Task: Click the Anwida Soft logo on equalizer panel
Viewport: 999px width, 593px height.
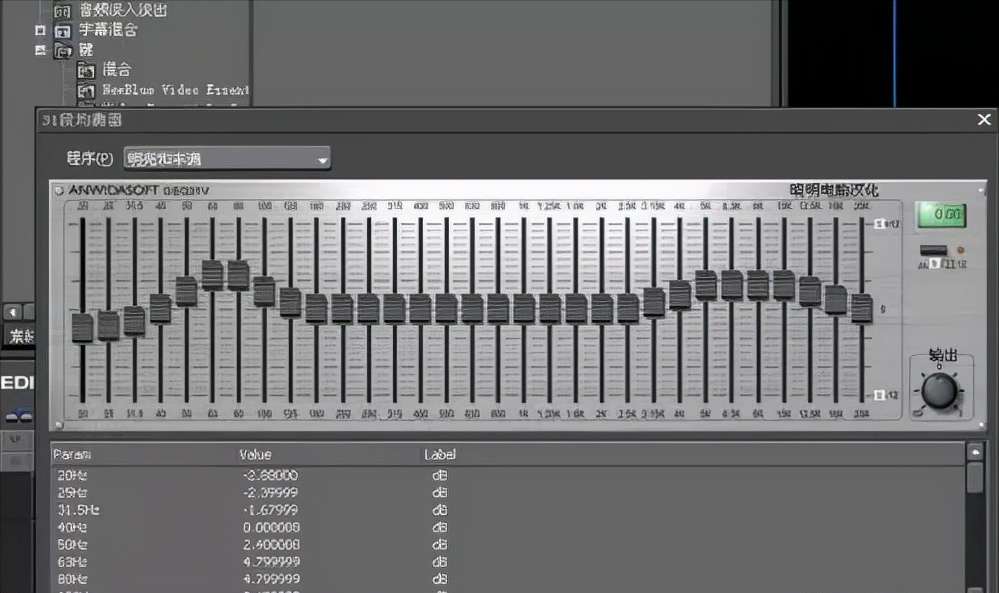Action: tap(130, 190)
